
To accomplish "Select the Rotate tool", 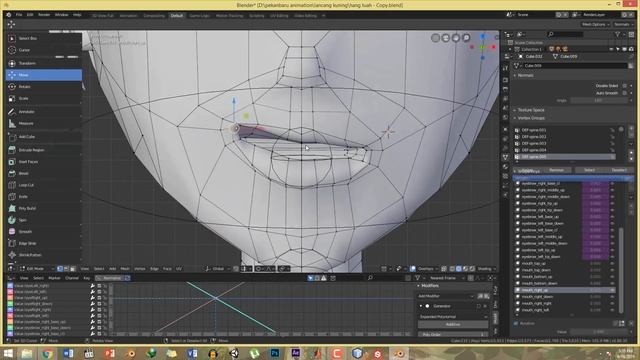I will (44, 87).
